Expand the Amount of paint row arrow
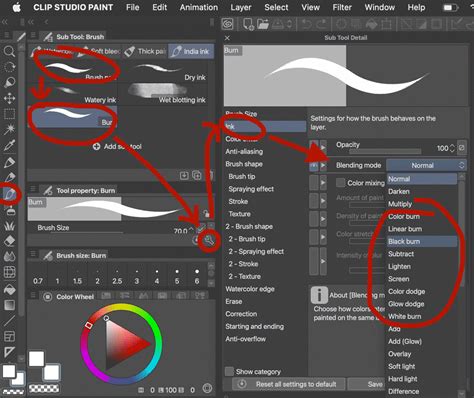 (323, 200)
